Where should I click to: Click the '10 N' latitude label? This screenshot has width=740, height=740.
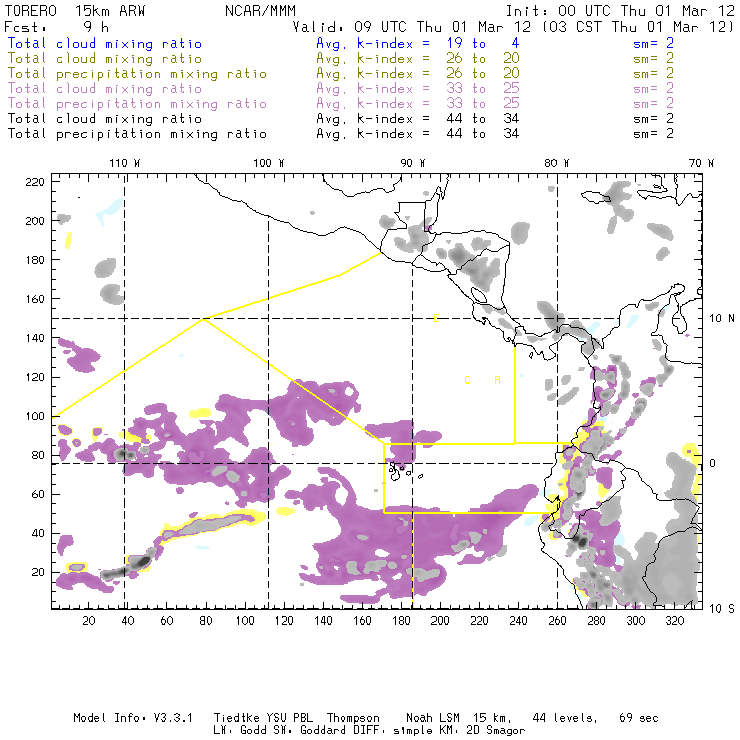[x=722, y=319]
